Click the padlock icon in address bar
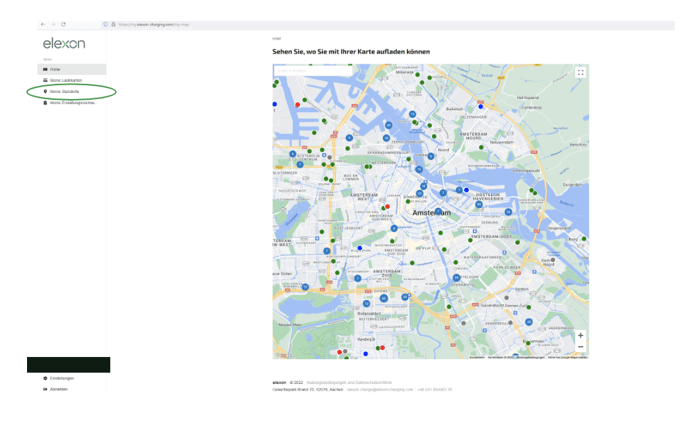The image size is (688, 427). pyautogui.click(x=113, y=25)
